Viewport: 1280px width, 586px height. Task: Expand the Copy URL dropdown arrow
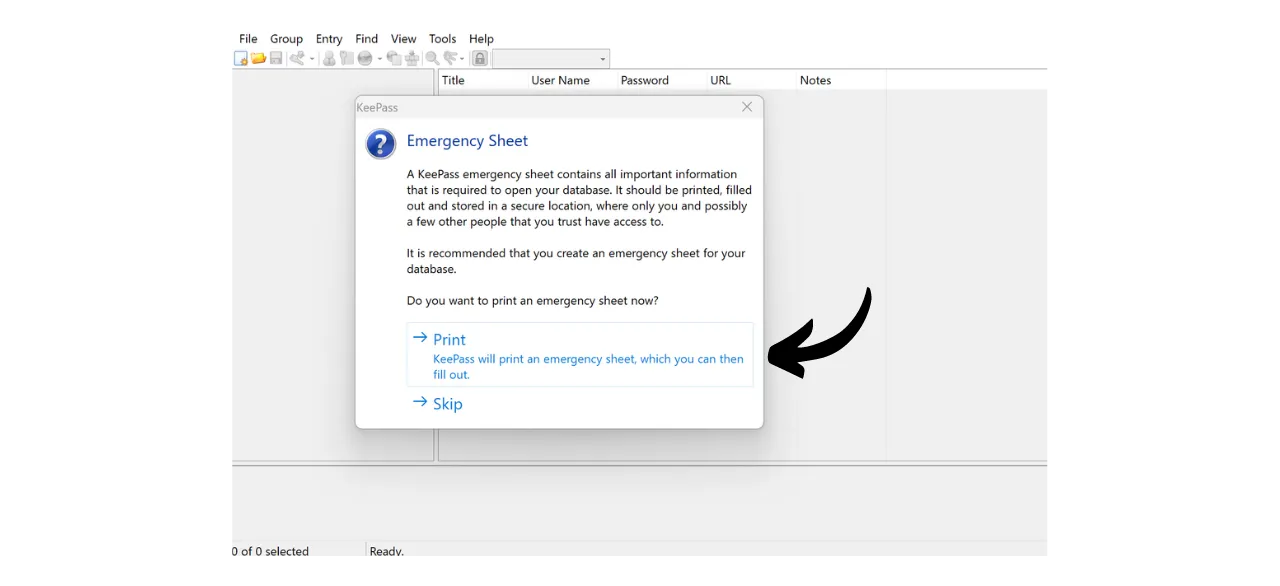pos(379,58)
